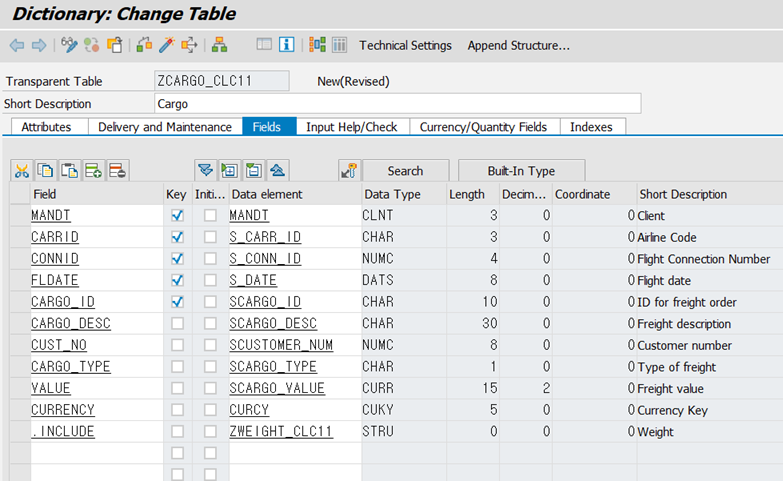
Task: Select the Fields tab
Action: tap(267, 127)
